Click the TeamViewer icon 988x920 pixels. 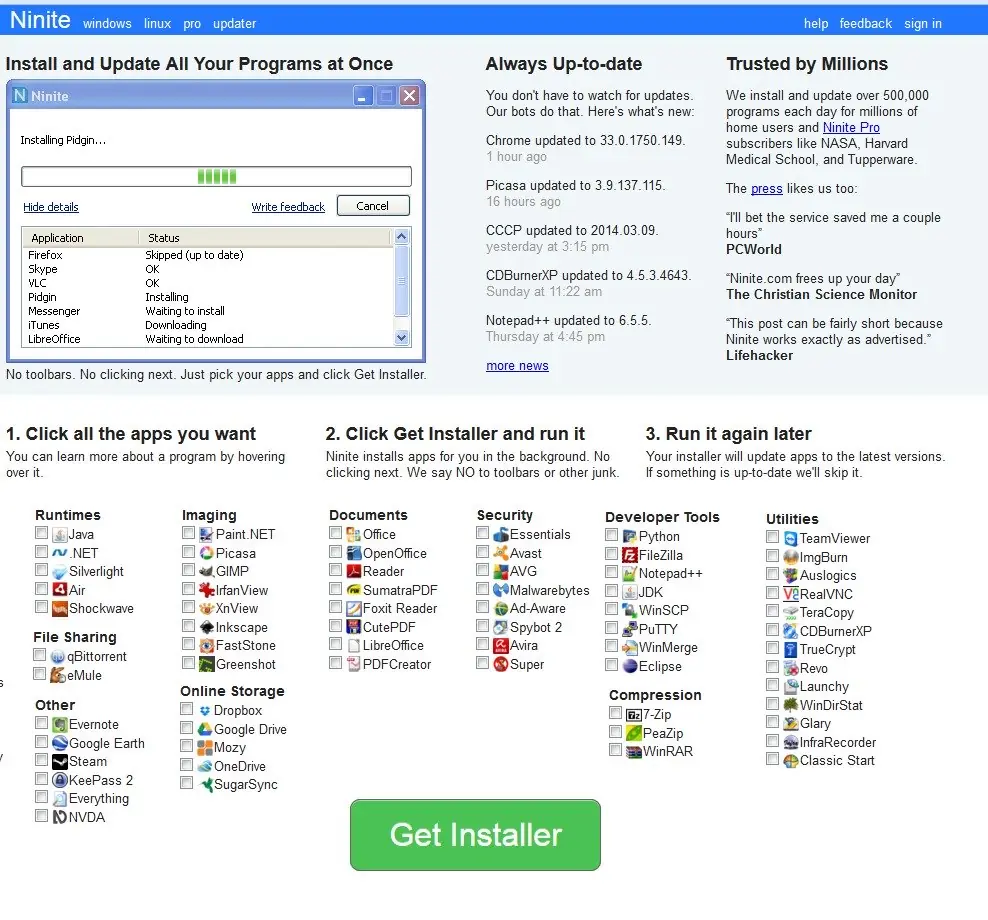tap(791, 538)
